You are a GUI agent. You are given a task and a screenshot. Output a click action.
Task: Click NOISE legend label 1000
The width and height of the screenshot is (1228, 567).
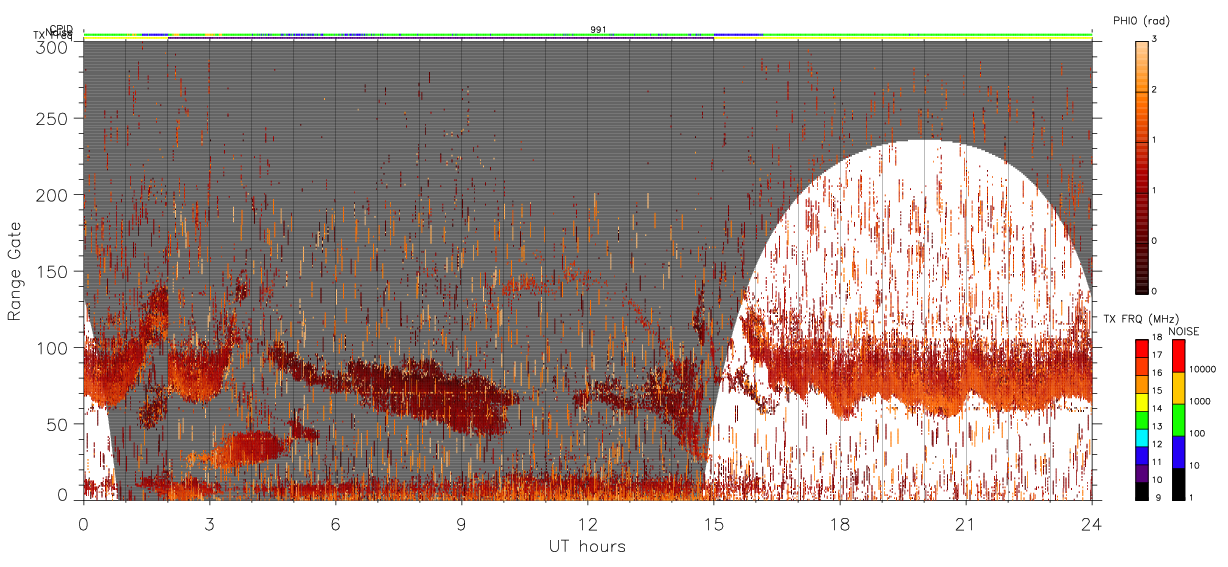pos(1198,402)
